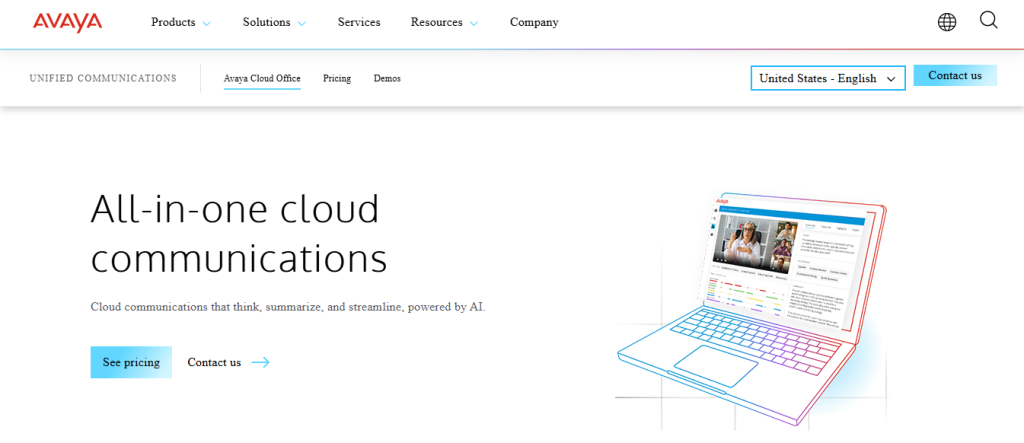This screenshot has height=443, width=1024.
Task: Go to the Demos tab
Action: (x=387, y=78)
